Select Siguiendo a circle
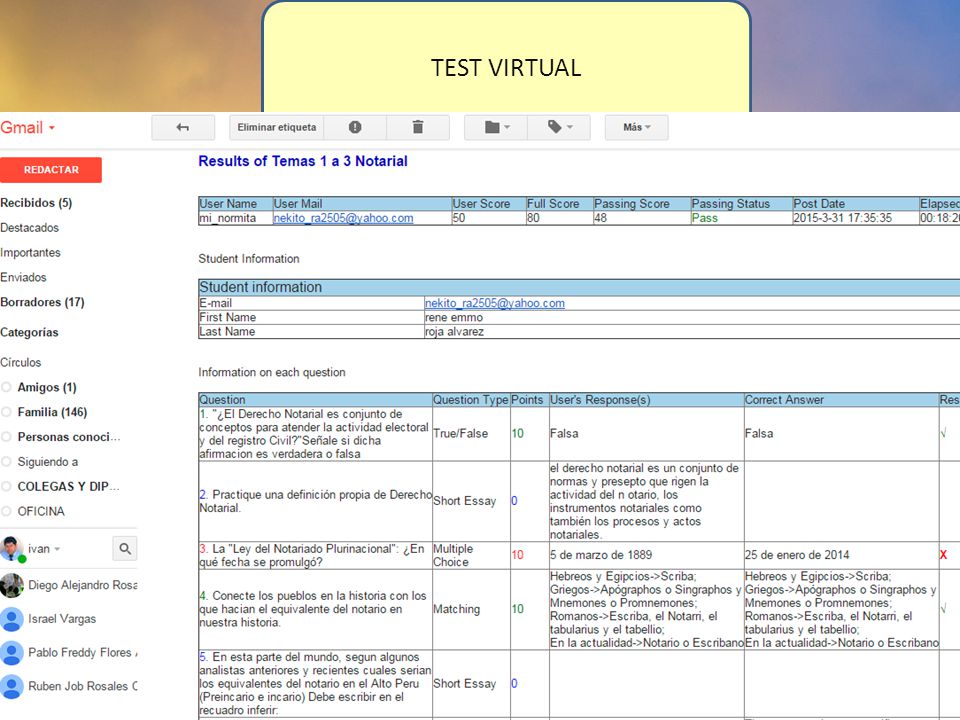This screenshot has width=960, height=720. click(x=48, y=462)
